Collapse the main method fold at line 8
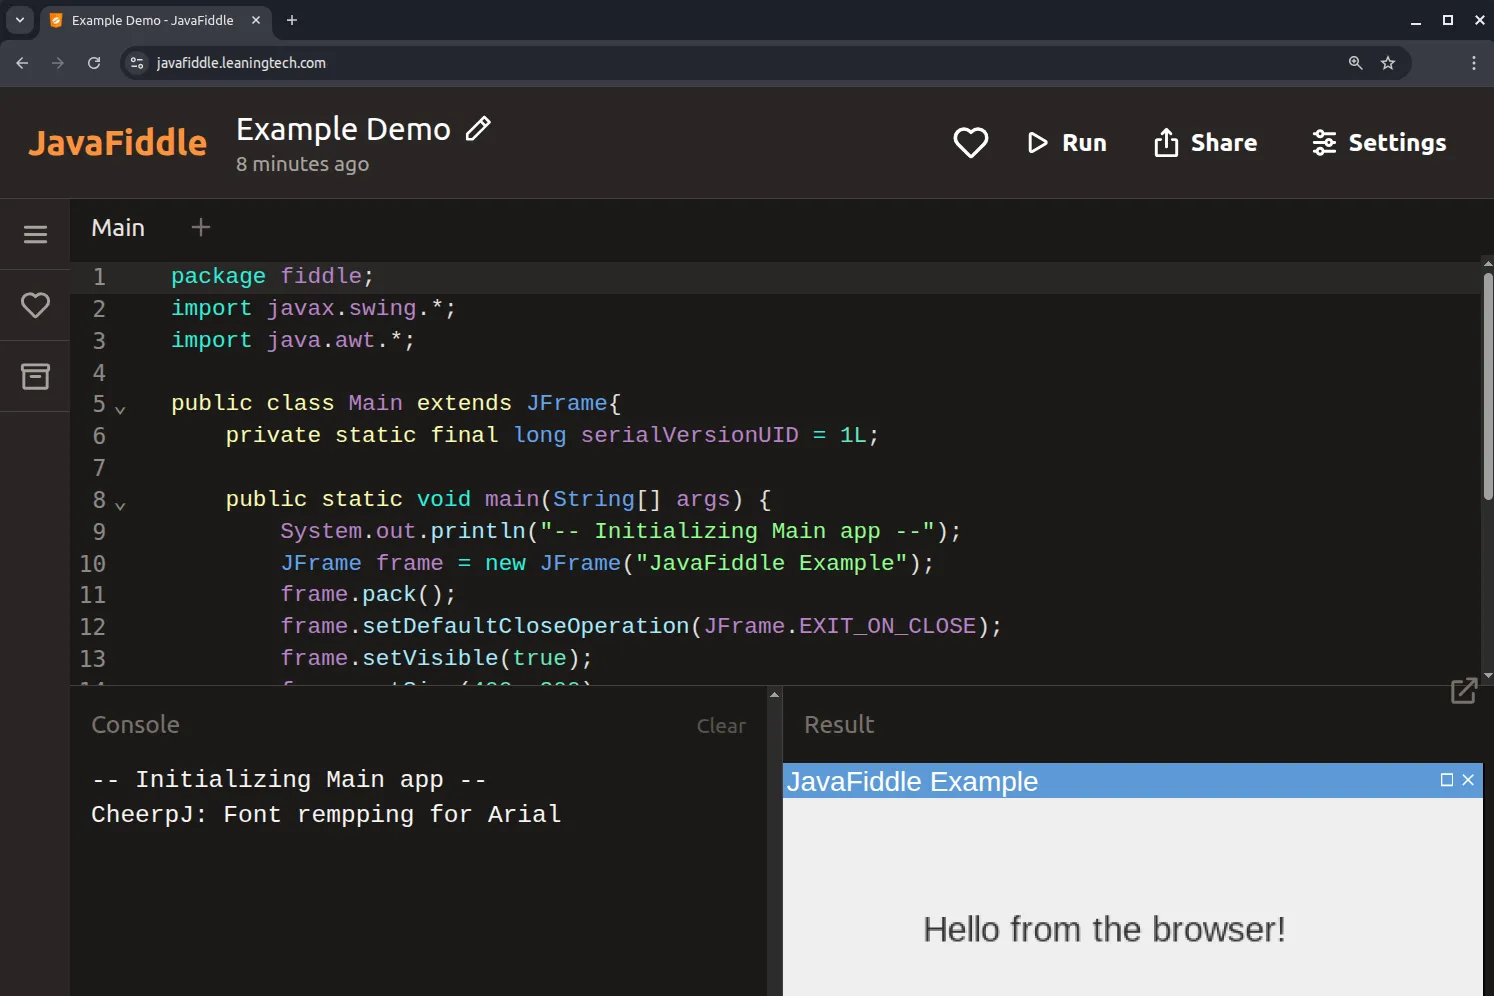This screenshot has width=1494, height=996. (120, 504)
